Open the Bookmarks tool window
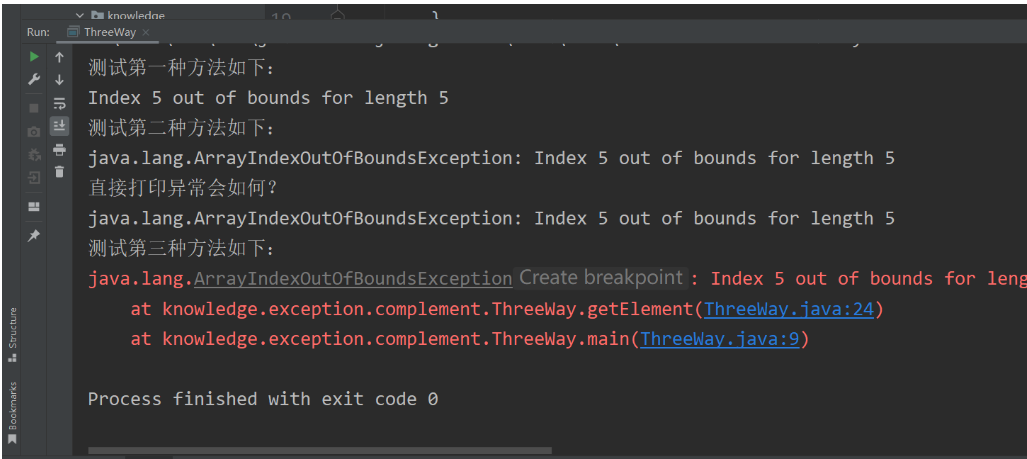This screenshot has width=1027, height=459. pos(12,413)
